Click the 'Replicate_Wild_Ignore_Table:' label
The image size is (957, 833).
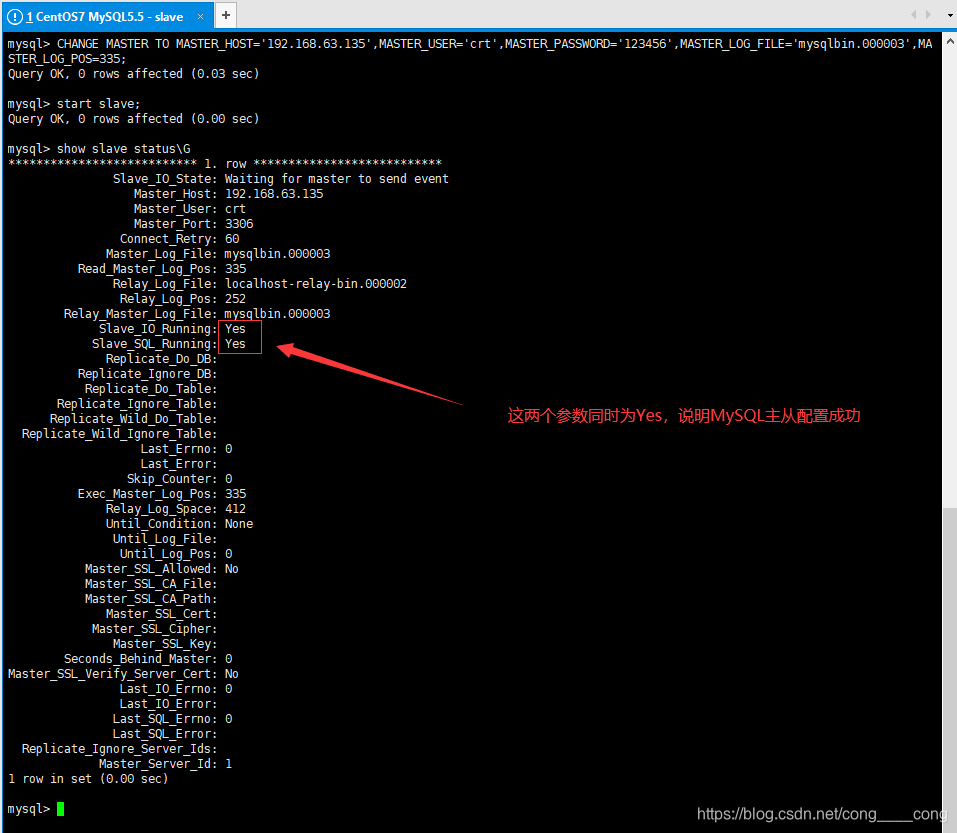click(x=120, y=434)
